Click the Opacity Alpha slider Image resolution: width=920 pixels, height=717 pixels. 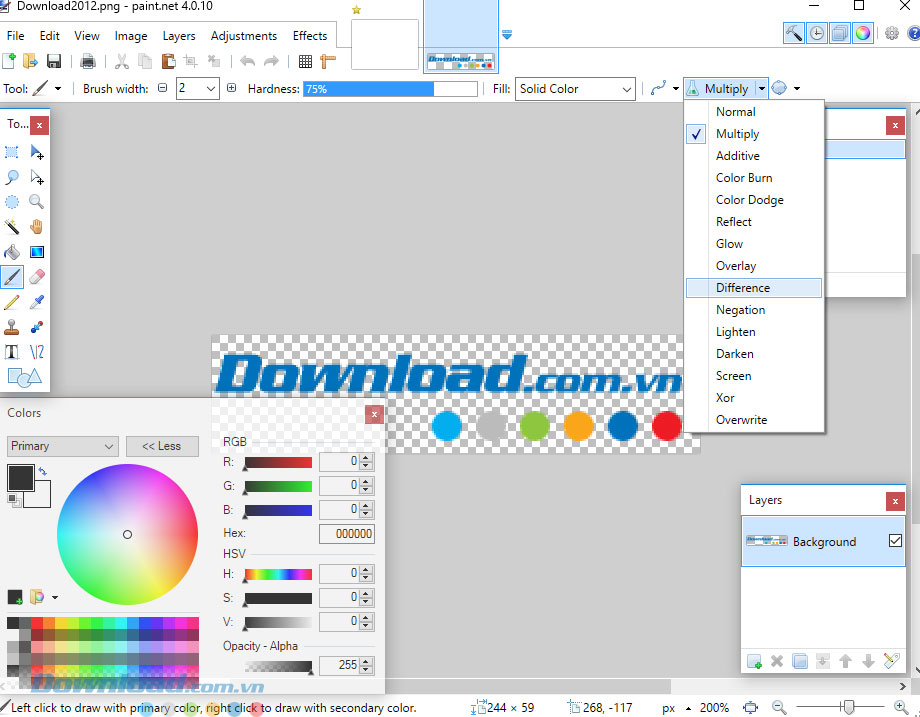point(279,667)
